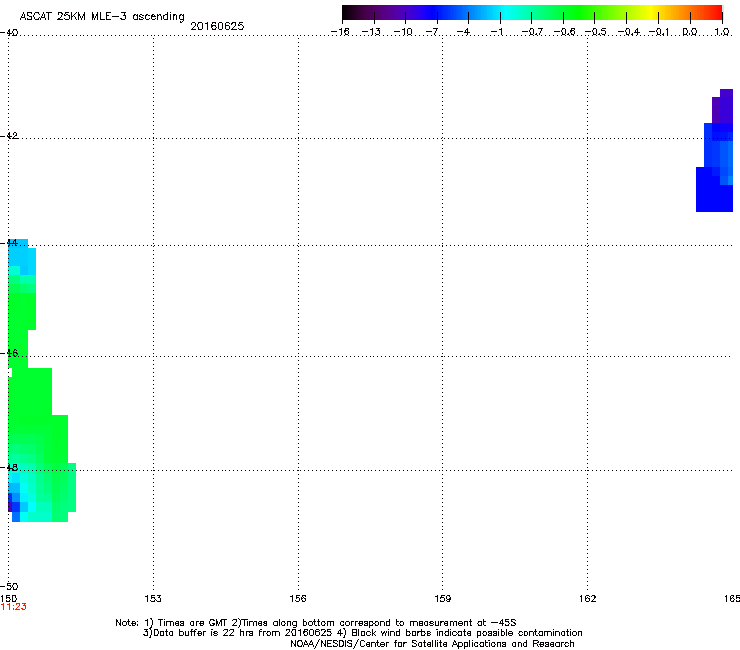Click the color bar's gradient strip
This screenshot has height=650, width=740.
[532, 12]
